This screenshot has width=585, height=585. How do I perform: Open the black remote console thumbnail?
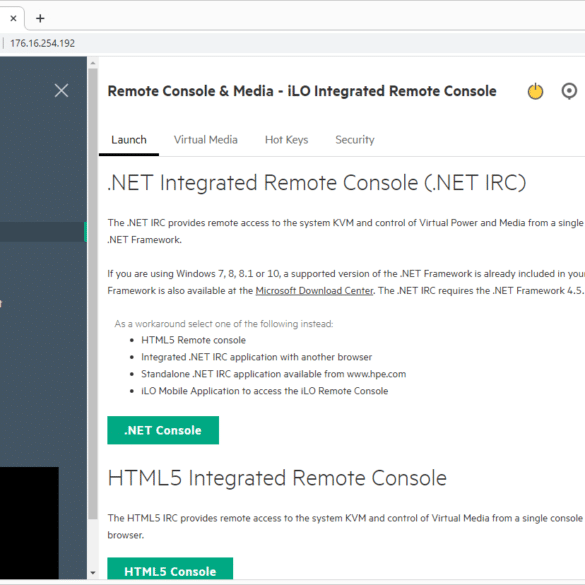pyautogui.click(x=29, y=523)
